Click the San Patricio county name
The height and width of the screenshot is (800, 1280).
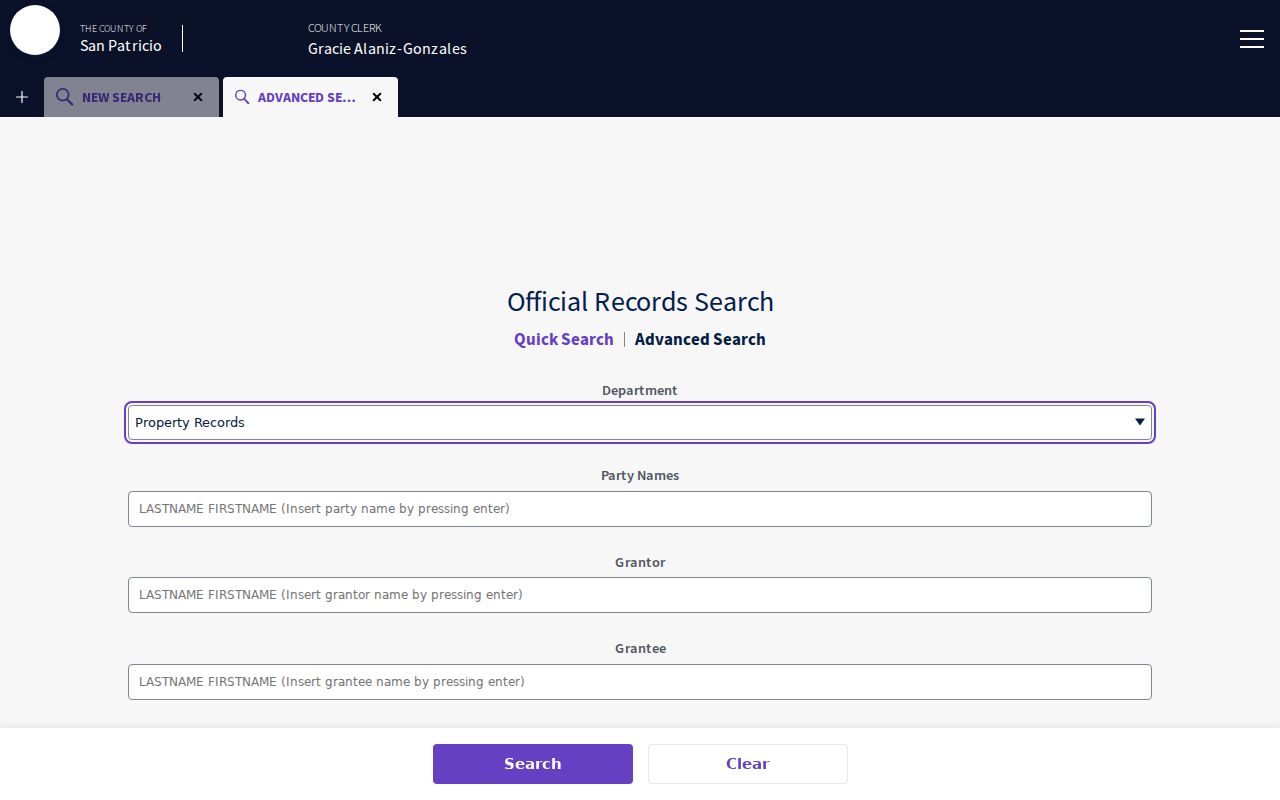pyautogui.click(x=121, y=46)
